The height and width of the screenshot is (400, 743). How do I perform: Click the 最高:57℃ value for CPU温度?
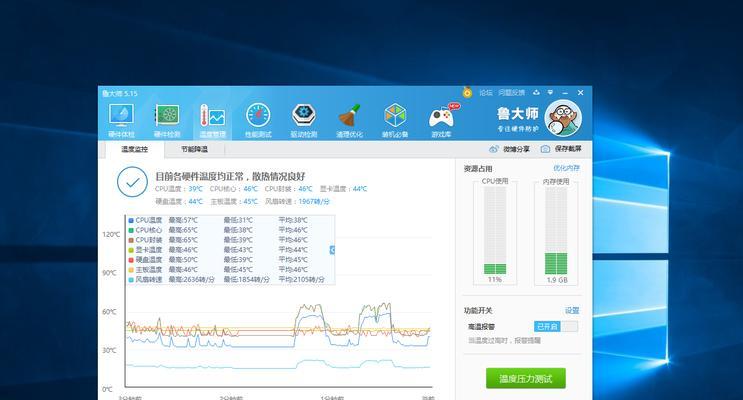click(183, 220)
